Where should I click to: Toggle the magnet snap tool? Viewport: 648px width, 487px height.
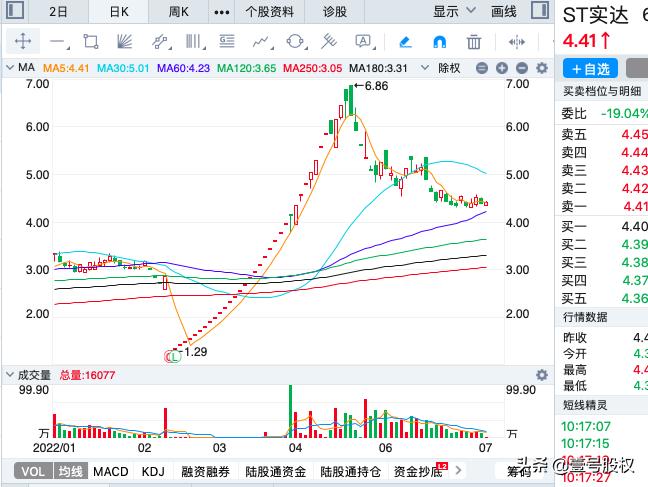pos(439,42)
